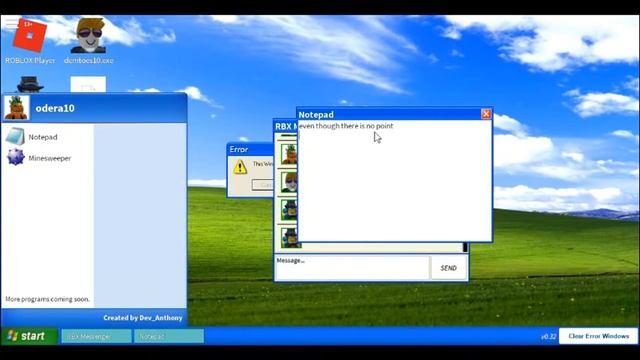The width and height of the screenshot is (640, 360).
Task: Click the v0.32 version label on the taskbar
Action: tap(549, 336)
